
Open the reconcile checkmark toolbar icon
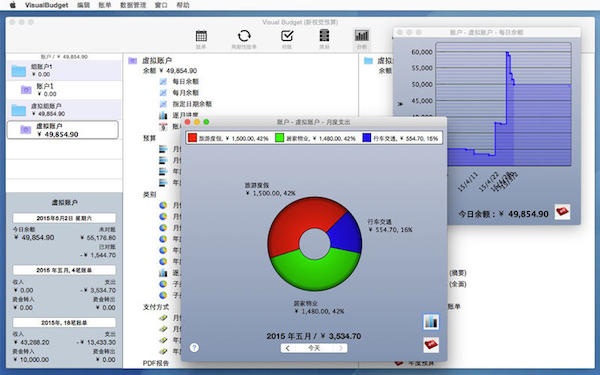[287, 36]
